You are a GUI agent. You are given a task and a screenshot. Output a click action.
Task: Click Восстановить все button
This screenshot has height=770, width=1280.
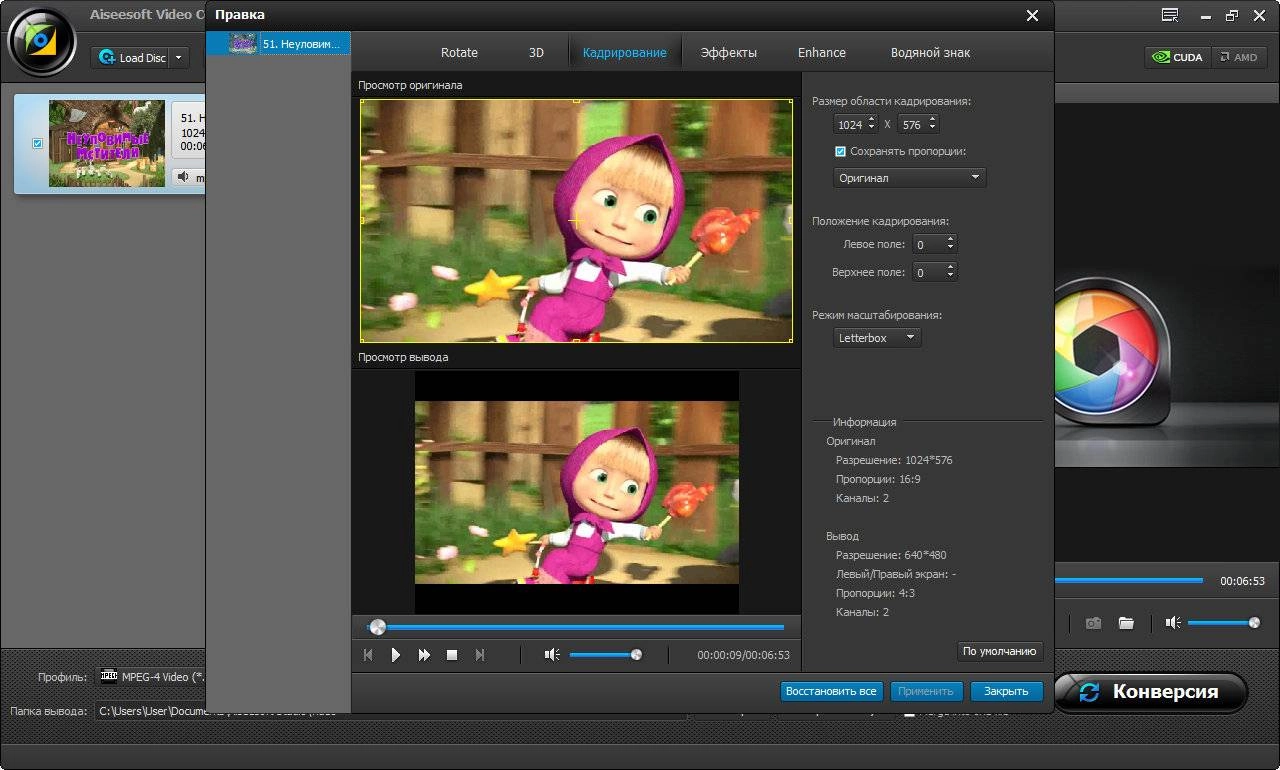[831, 691]
